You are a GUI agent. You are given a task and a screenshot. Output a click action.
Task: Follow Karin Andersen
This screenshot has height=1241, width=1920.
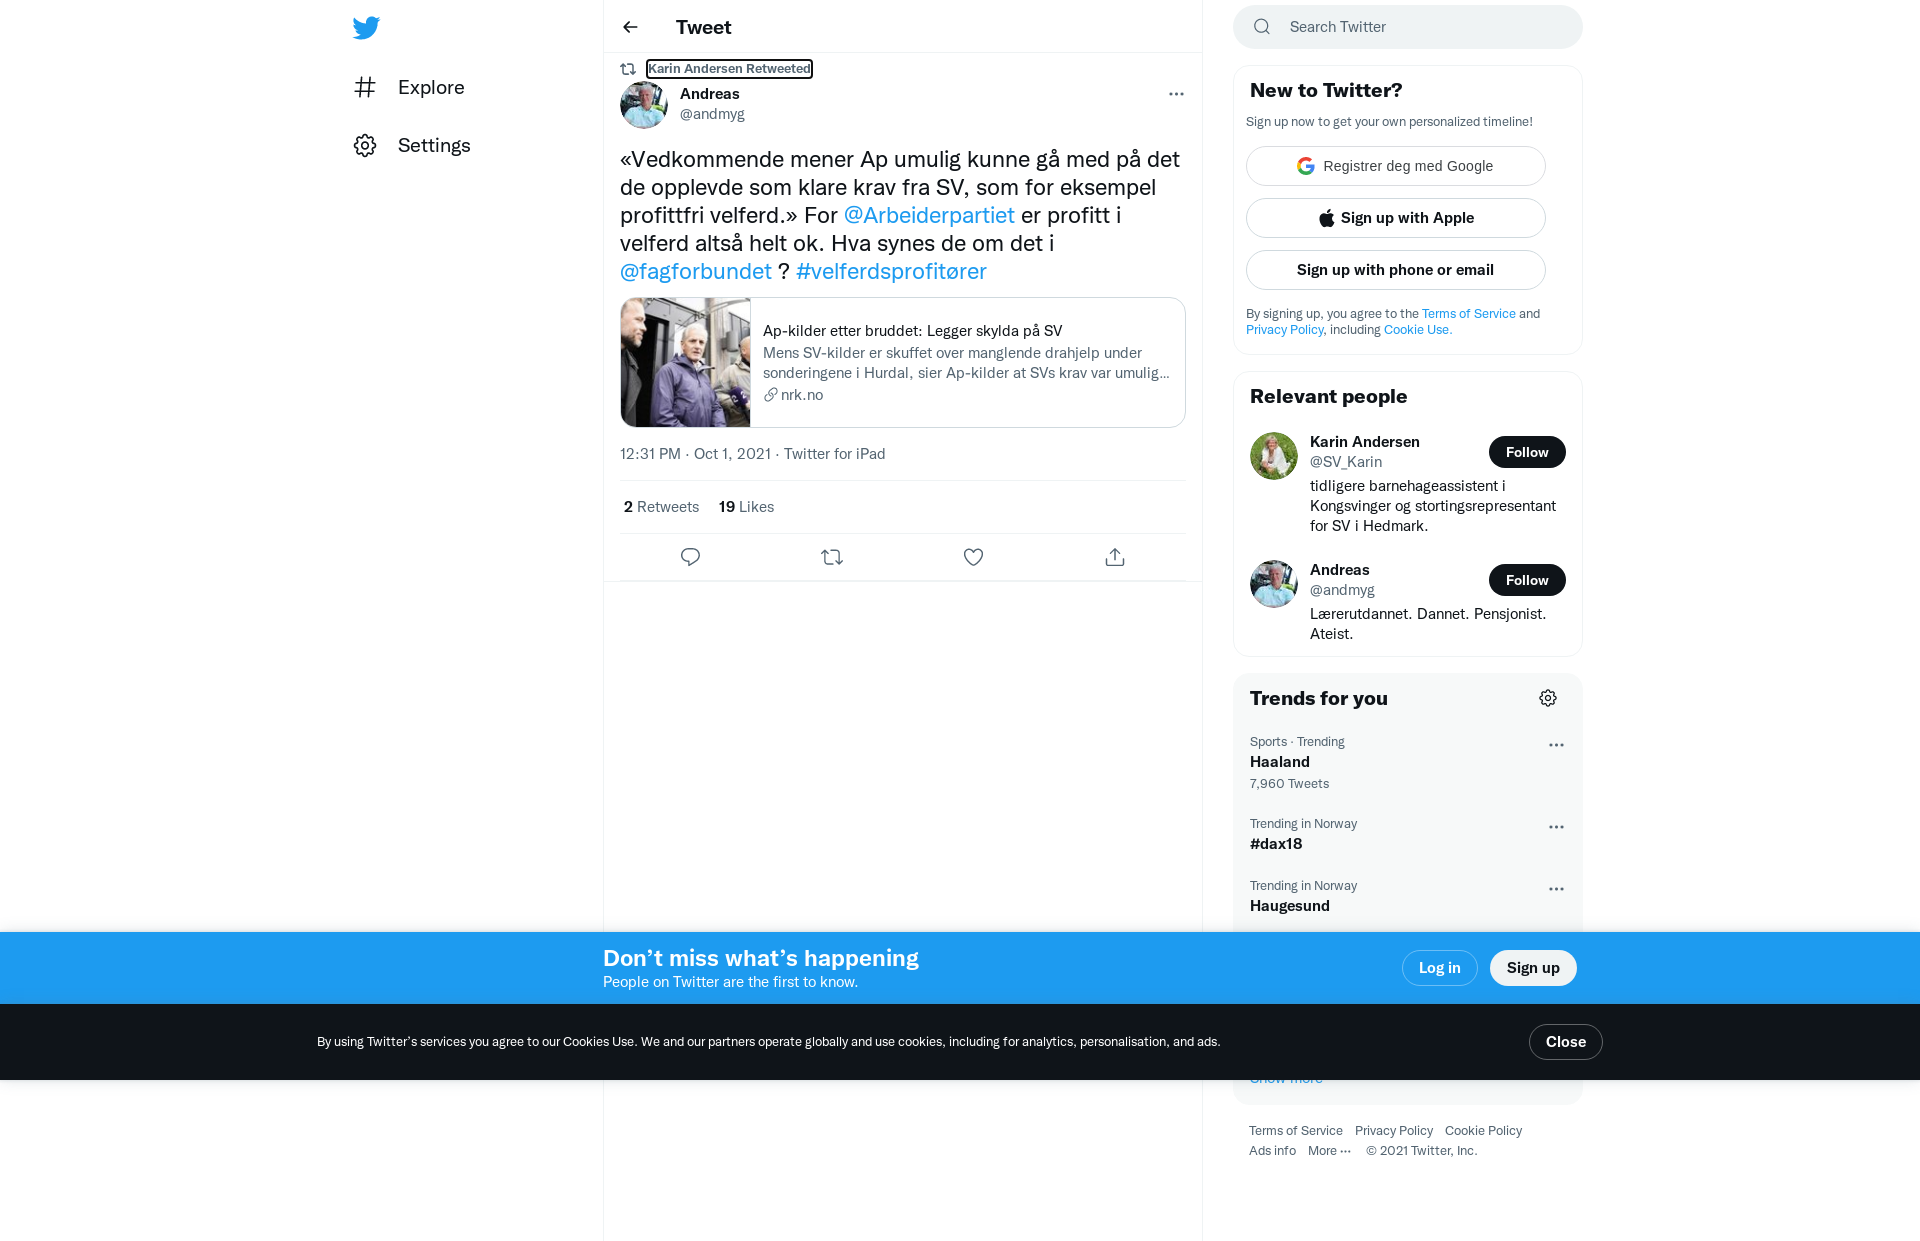click(1527, 452)
